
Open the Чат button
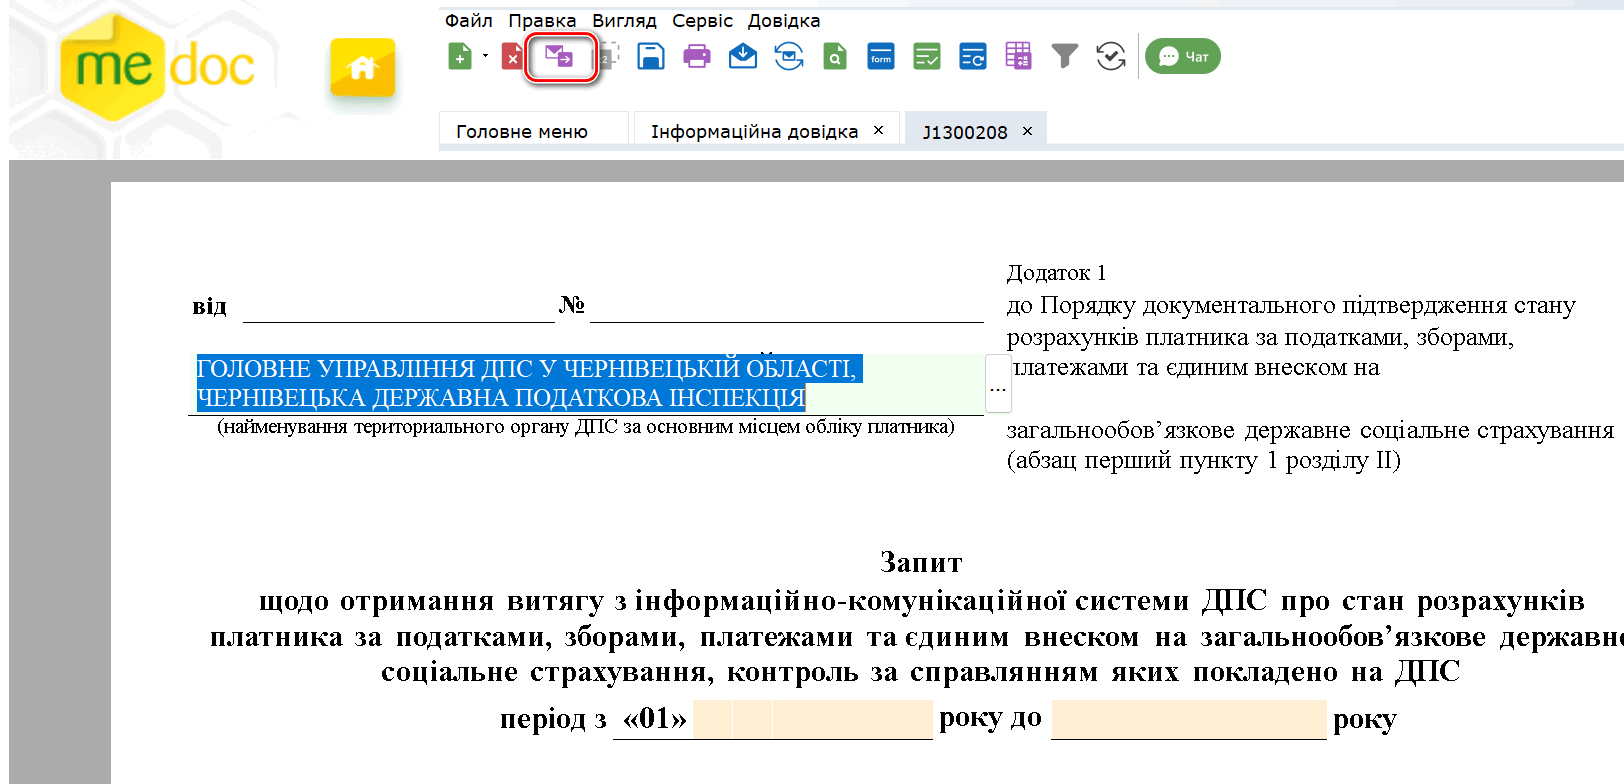[1183, 57]
